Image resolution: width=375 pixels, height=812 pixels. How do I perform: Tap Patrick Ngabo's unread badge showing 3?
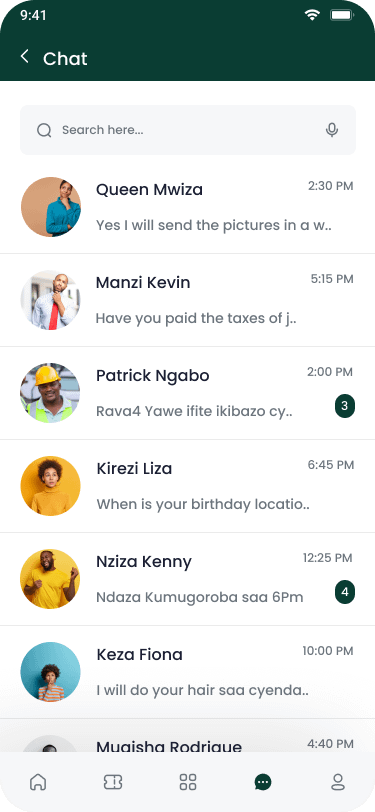pyautogui.click(x=345, y=406)
